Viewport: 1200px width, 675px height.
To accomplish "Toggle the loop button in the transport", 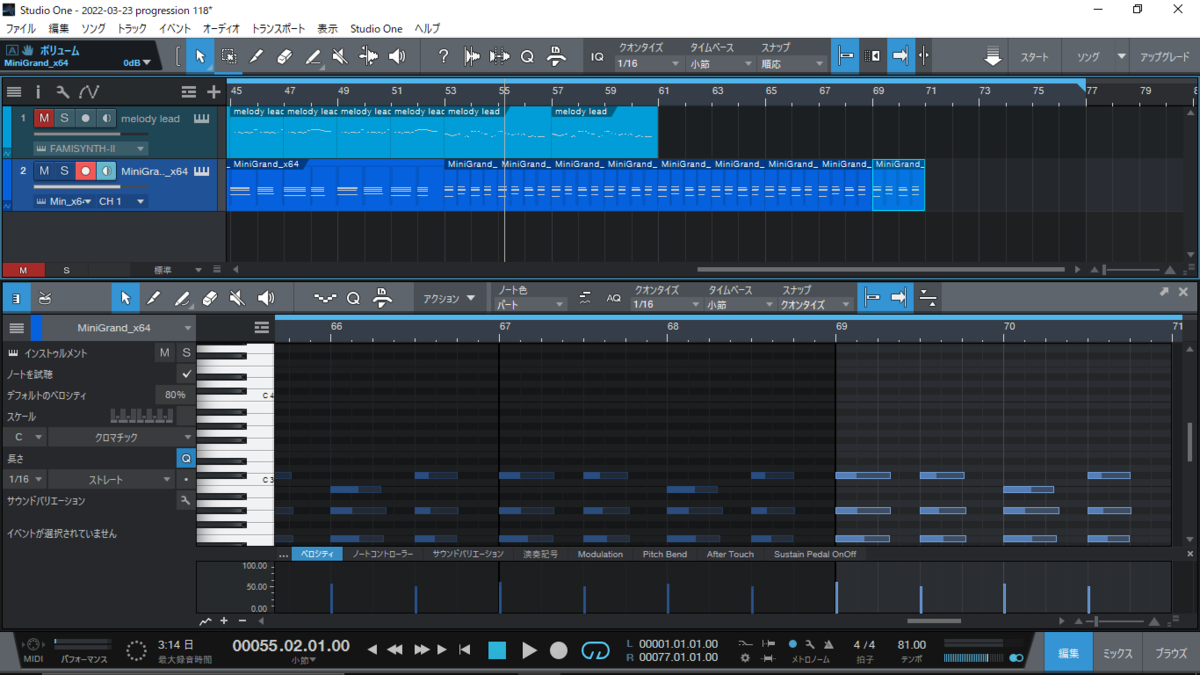I will click(595, 651).
